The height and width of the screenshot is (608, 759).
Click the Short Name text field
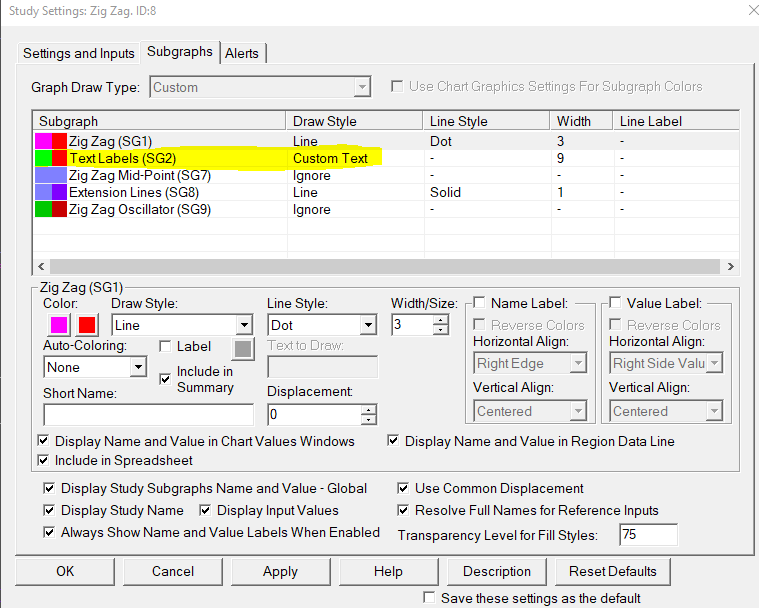[149, 415]
